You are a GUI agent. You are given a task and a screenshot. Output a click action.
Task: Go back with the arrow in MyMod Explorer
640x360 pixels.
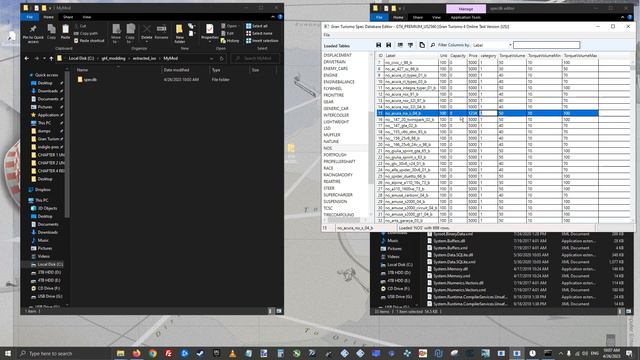tap(27, 58)
